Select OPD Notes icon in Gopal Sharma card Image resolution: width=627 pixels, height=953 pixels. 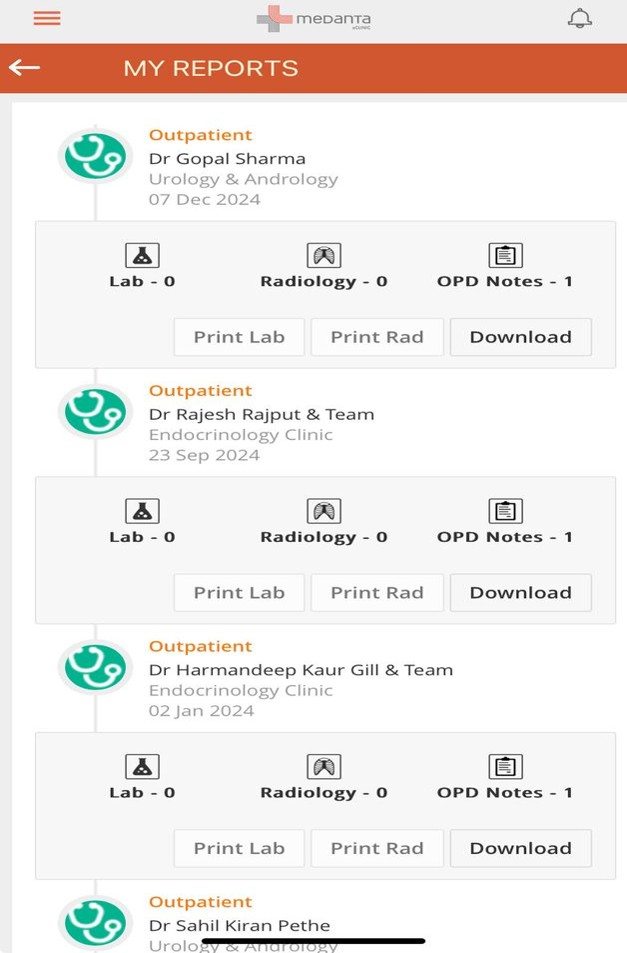pos(505,255)
